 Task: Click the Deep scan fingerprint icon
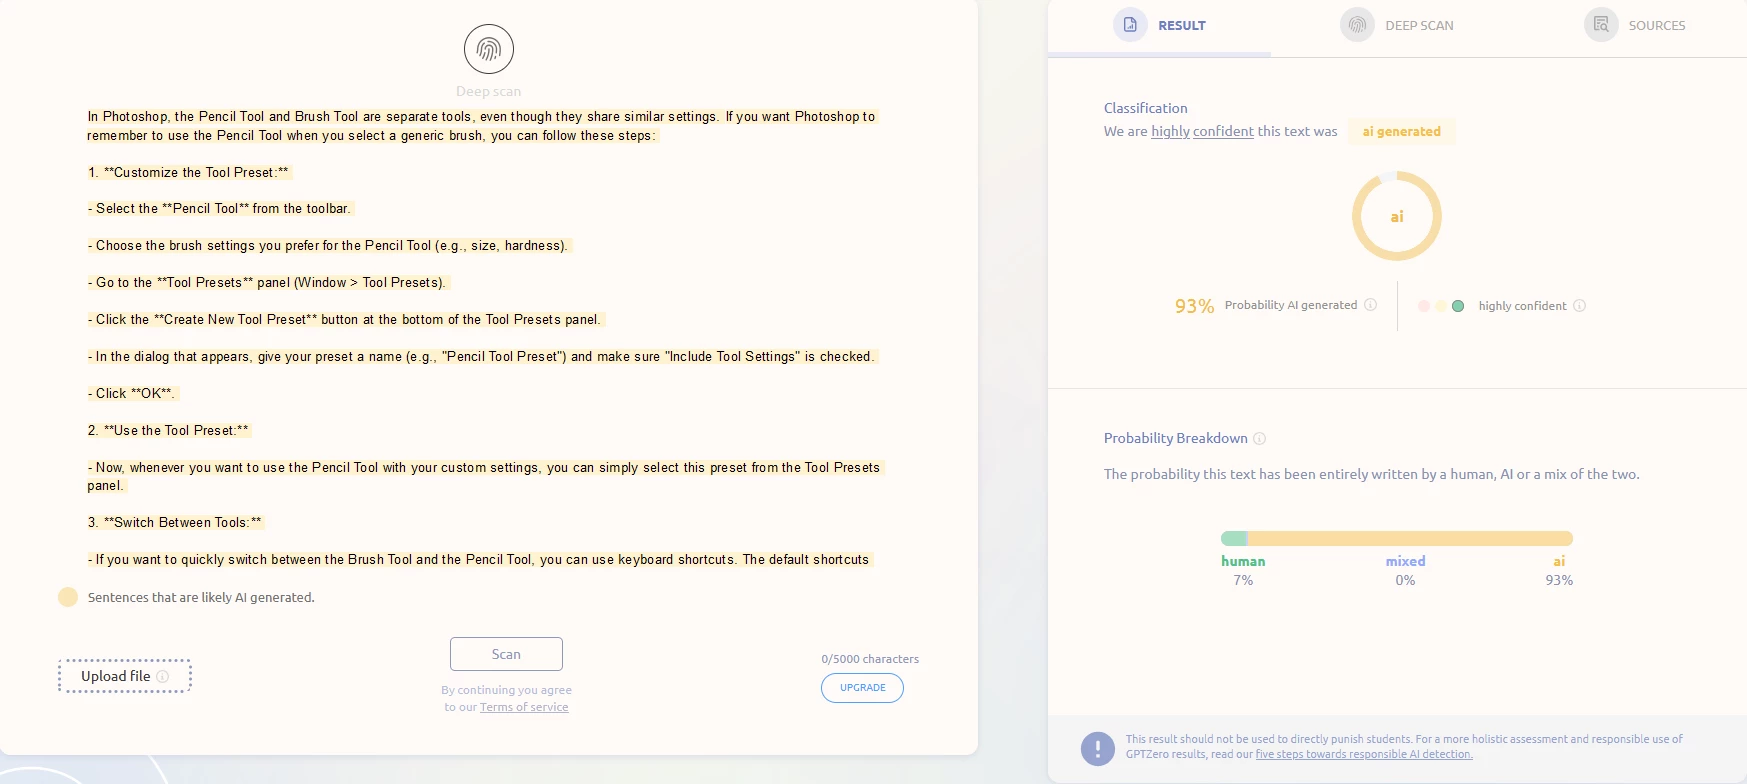click(489, 49)
